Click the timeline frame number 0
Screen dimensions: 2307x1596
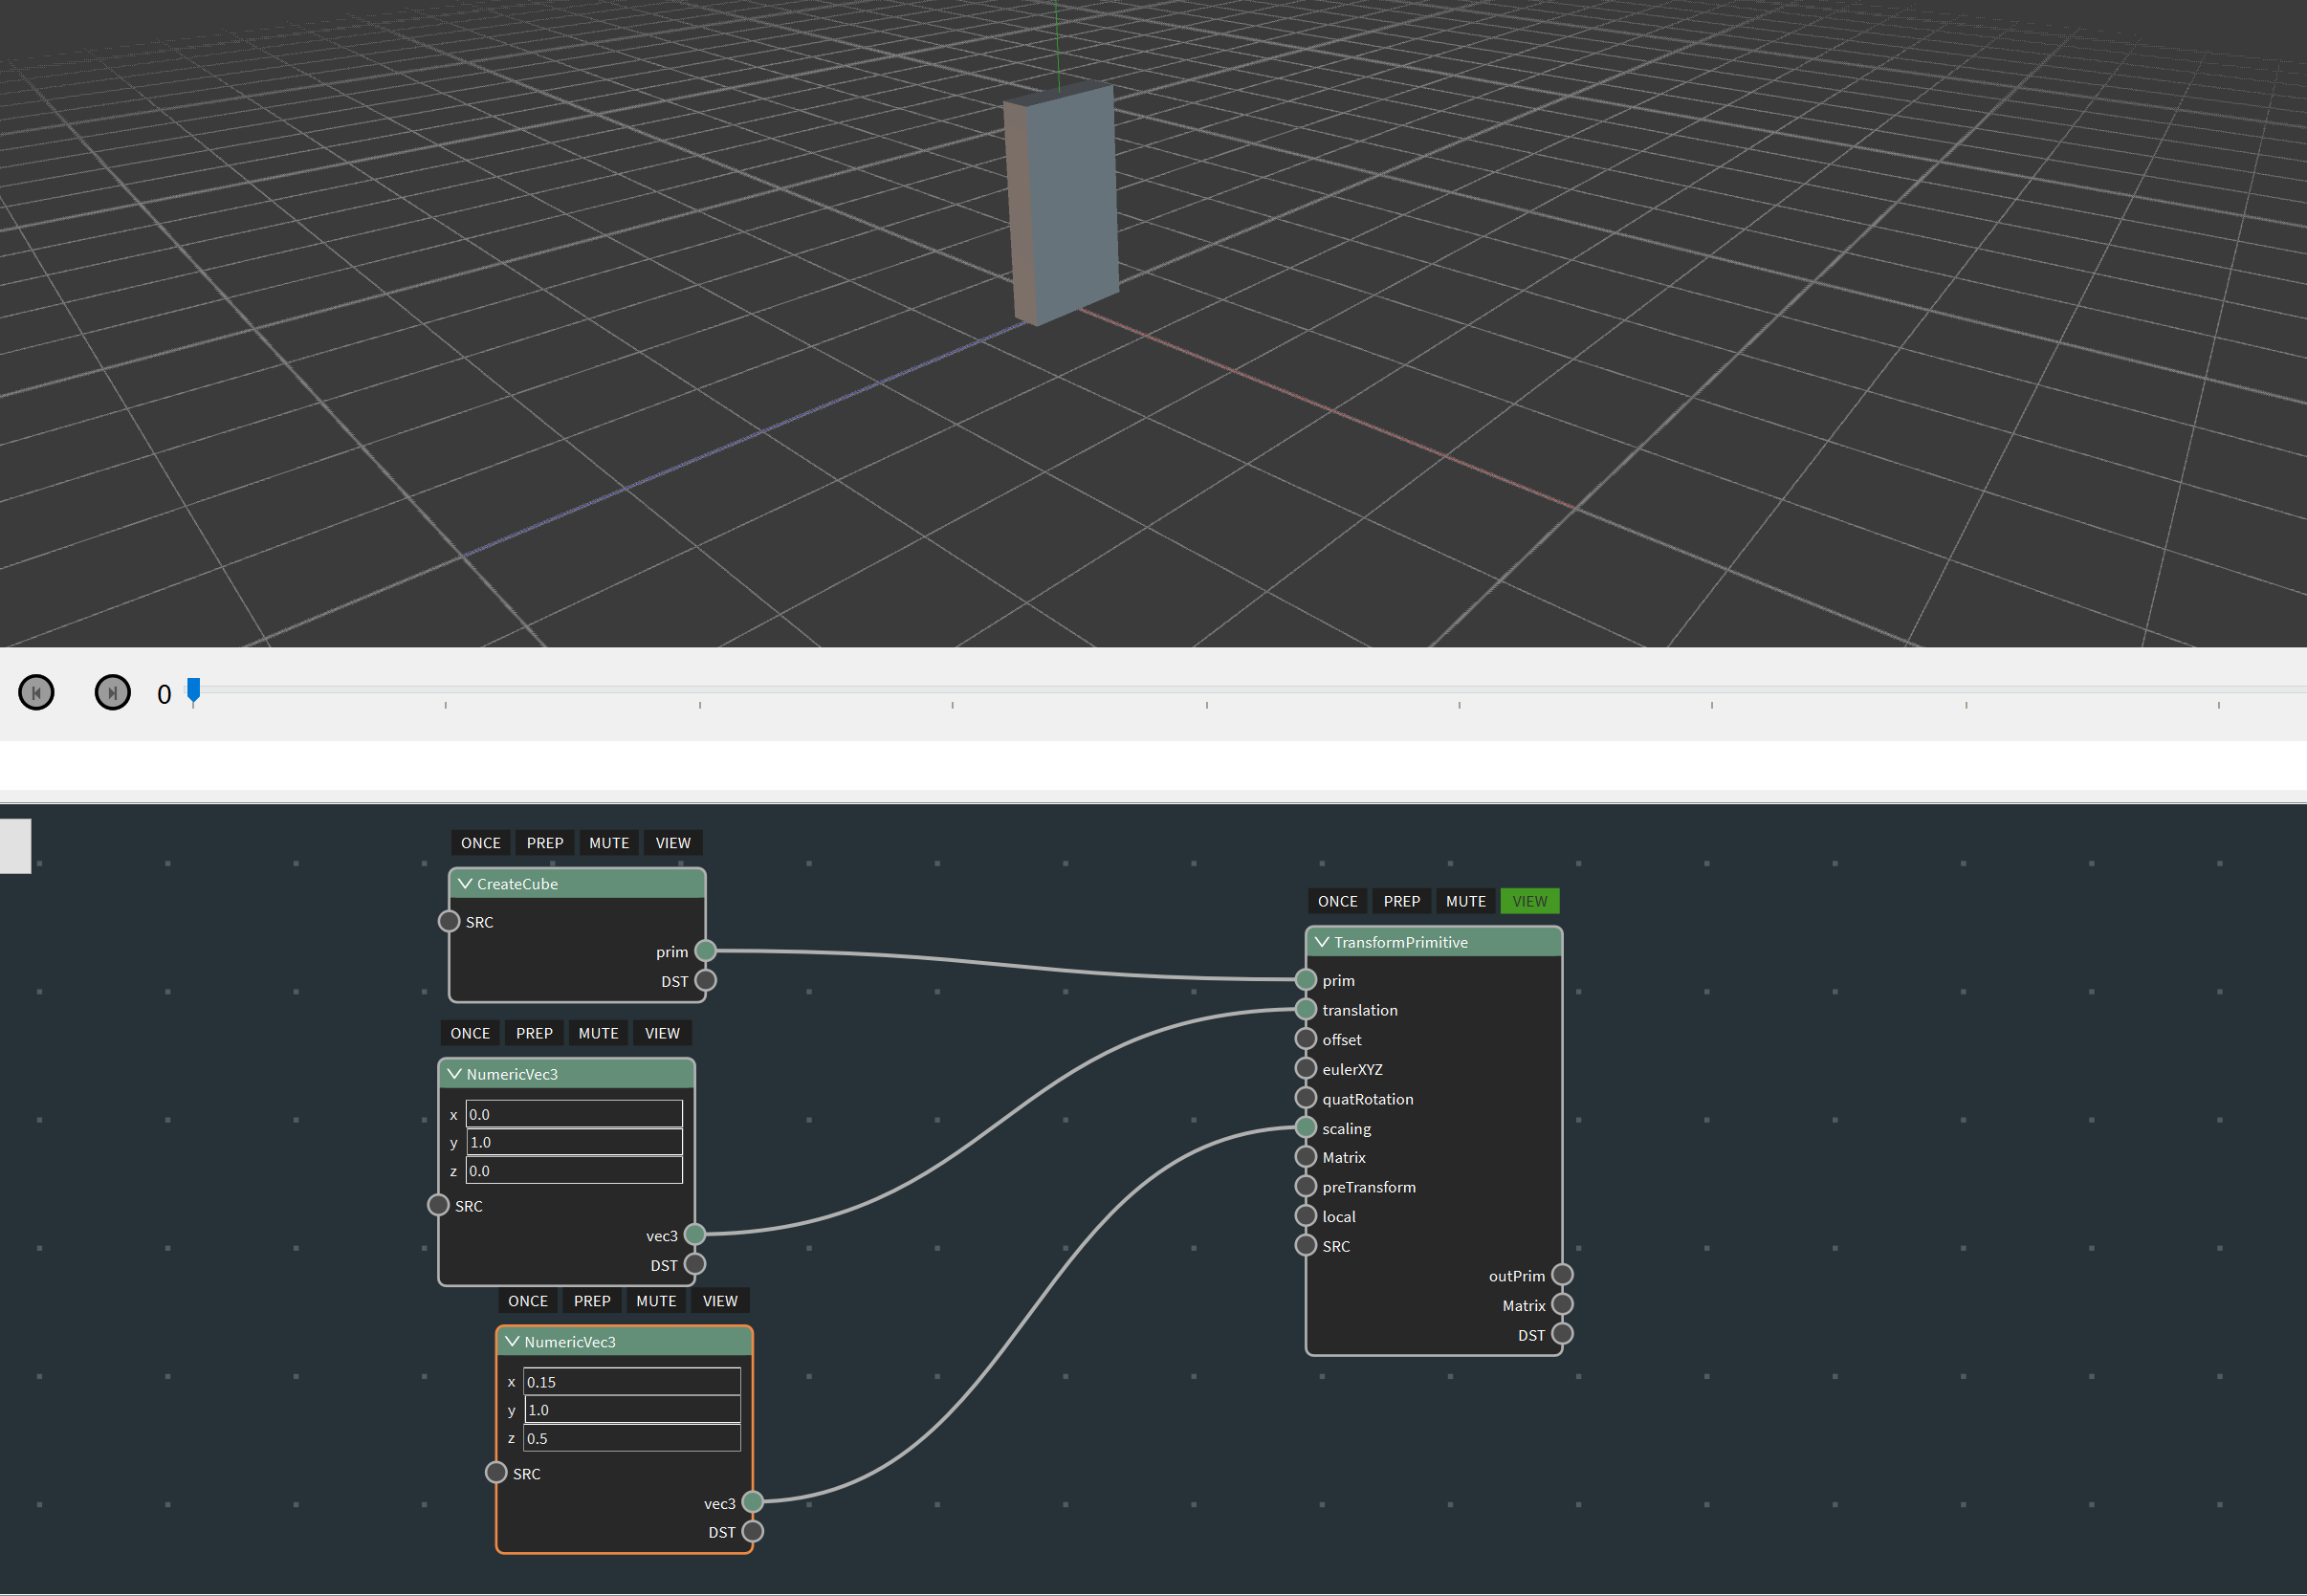pos(164,694)
